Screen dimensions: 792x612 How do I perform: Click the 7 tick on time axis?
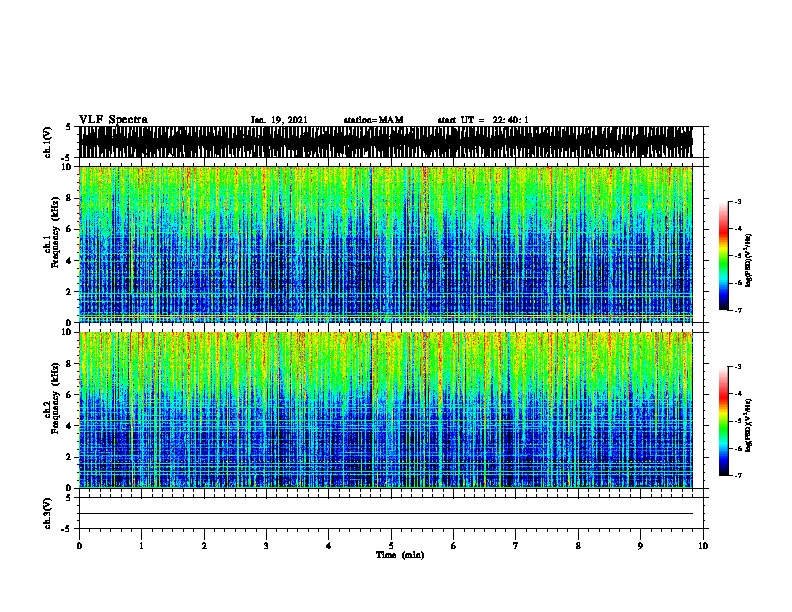[x=516, y=546]
